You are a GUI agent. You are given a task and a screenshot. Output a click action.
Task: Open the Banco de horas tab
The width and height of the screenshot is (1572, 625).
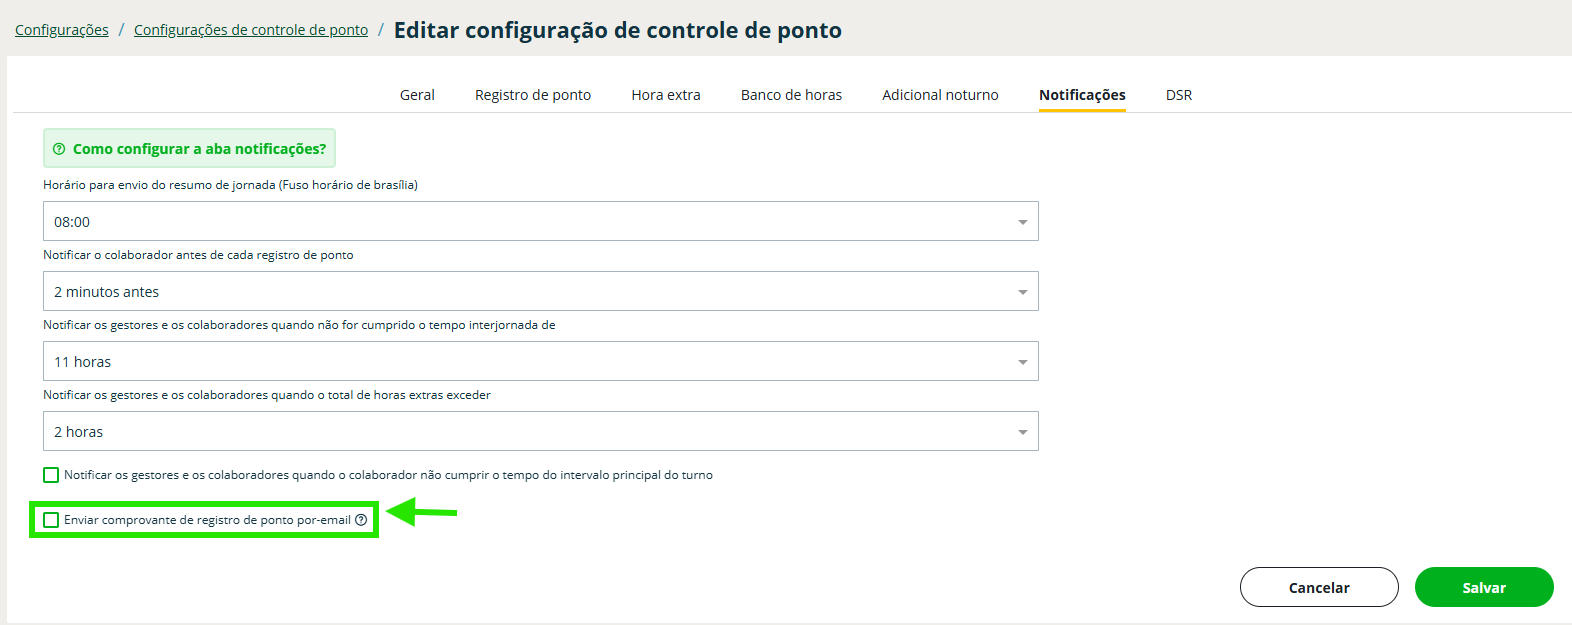791,95
